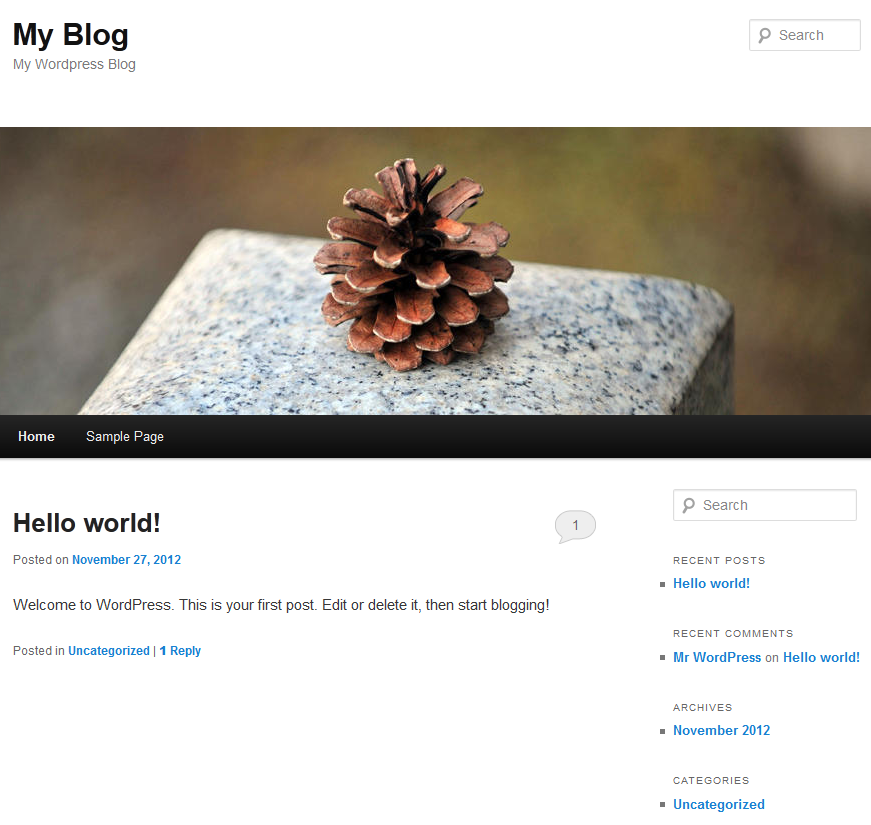This screenshot has width=871, height=825.
Task: Click the bullet beside Uncategorized category
Action: [662, 805]
